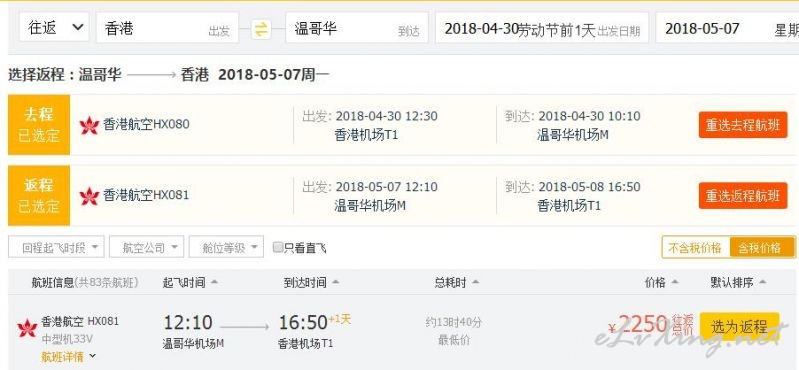Switch to 含税价格 price view
The width and height of the screenshot is (799, 370).
[761, 248]
